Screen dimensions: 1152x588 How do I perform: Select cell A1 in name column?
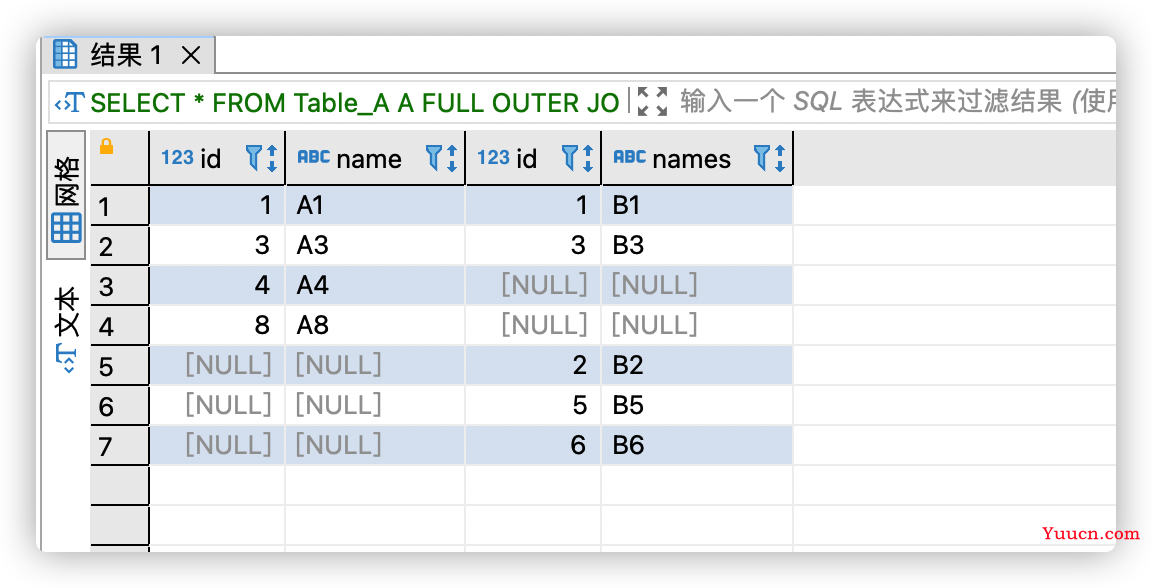(x=375, y=205)
